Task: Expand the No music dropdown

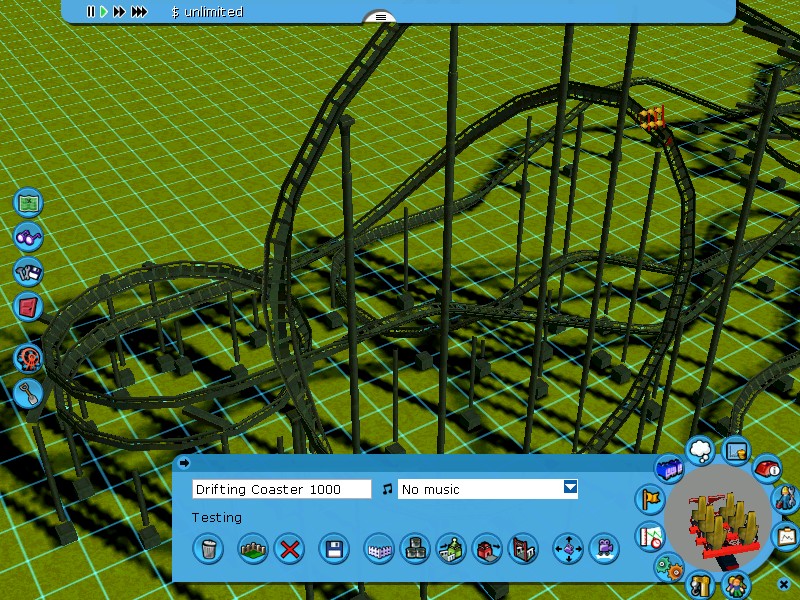Action: 570,488
